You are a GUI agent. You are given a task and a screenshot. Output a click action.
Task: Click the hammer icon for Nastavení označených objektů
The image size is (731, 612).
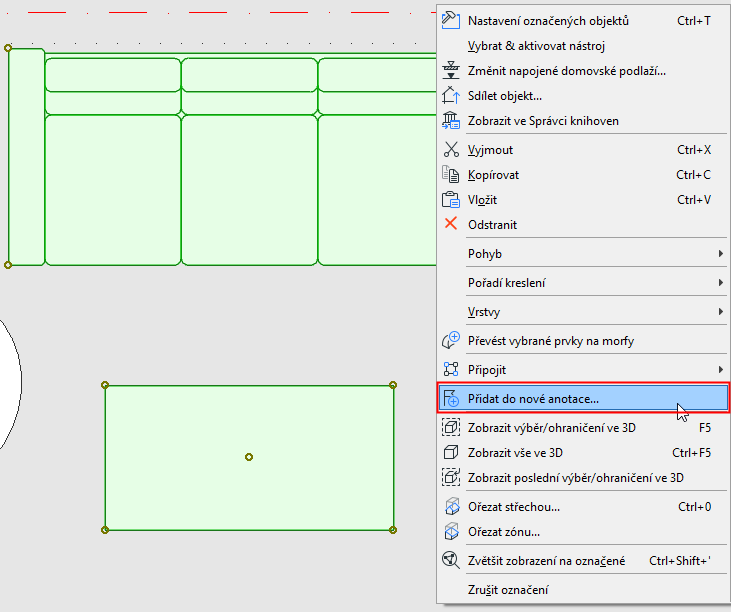tap(450, 21)
